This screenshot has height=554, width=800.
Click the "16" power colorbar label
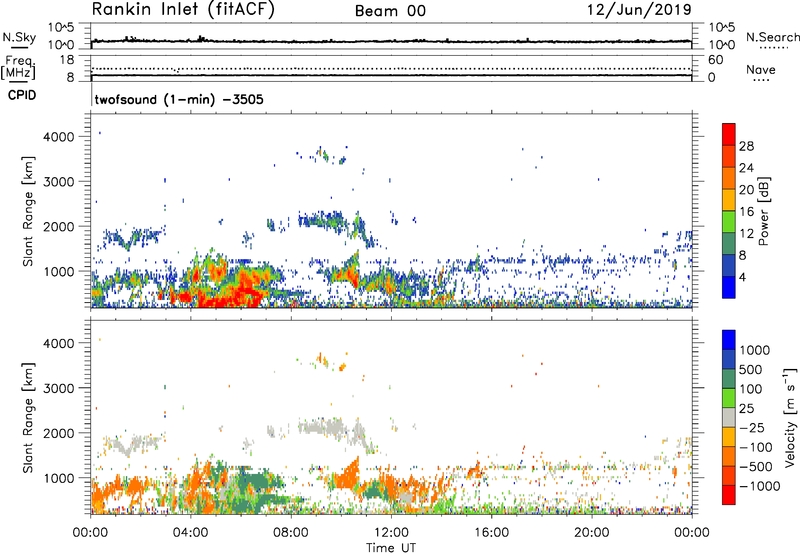[x=746, y=212]
